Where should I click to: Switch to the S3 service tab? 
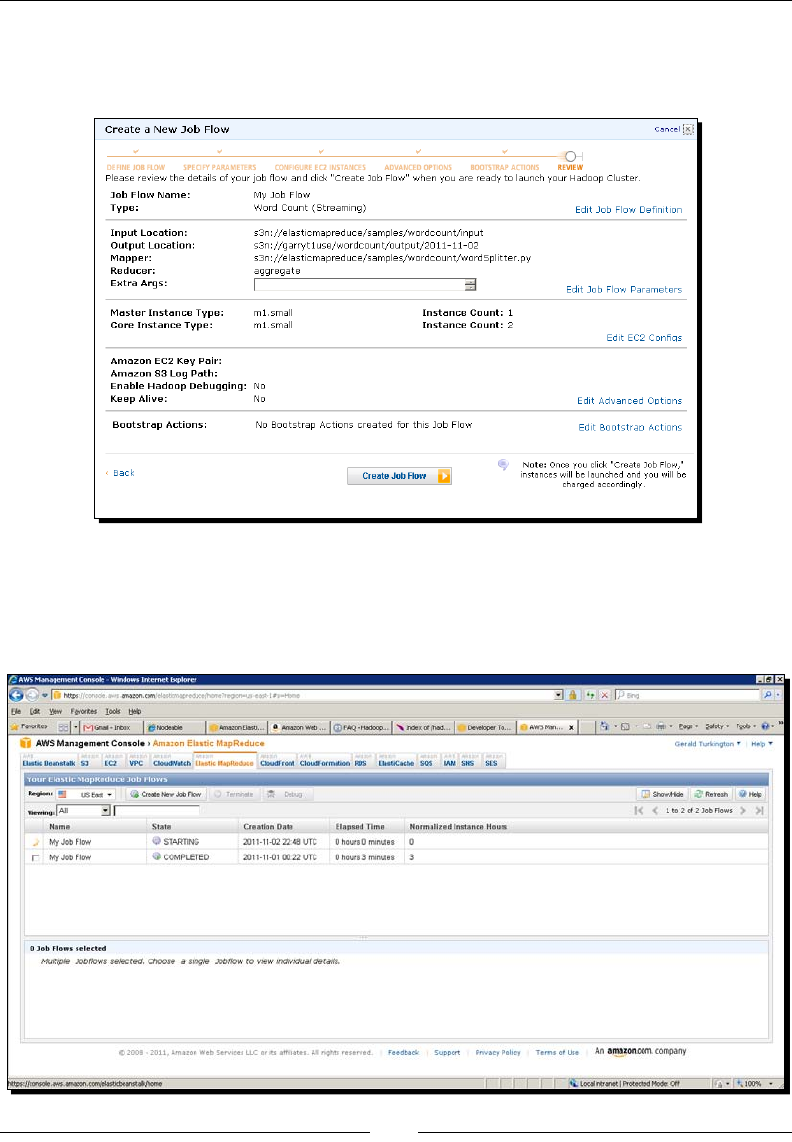(x=85, y=761)
